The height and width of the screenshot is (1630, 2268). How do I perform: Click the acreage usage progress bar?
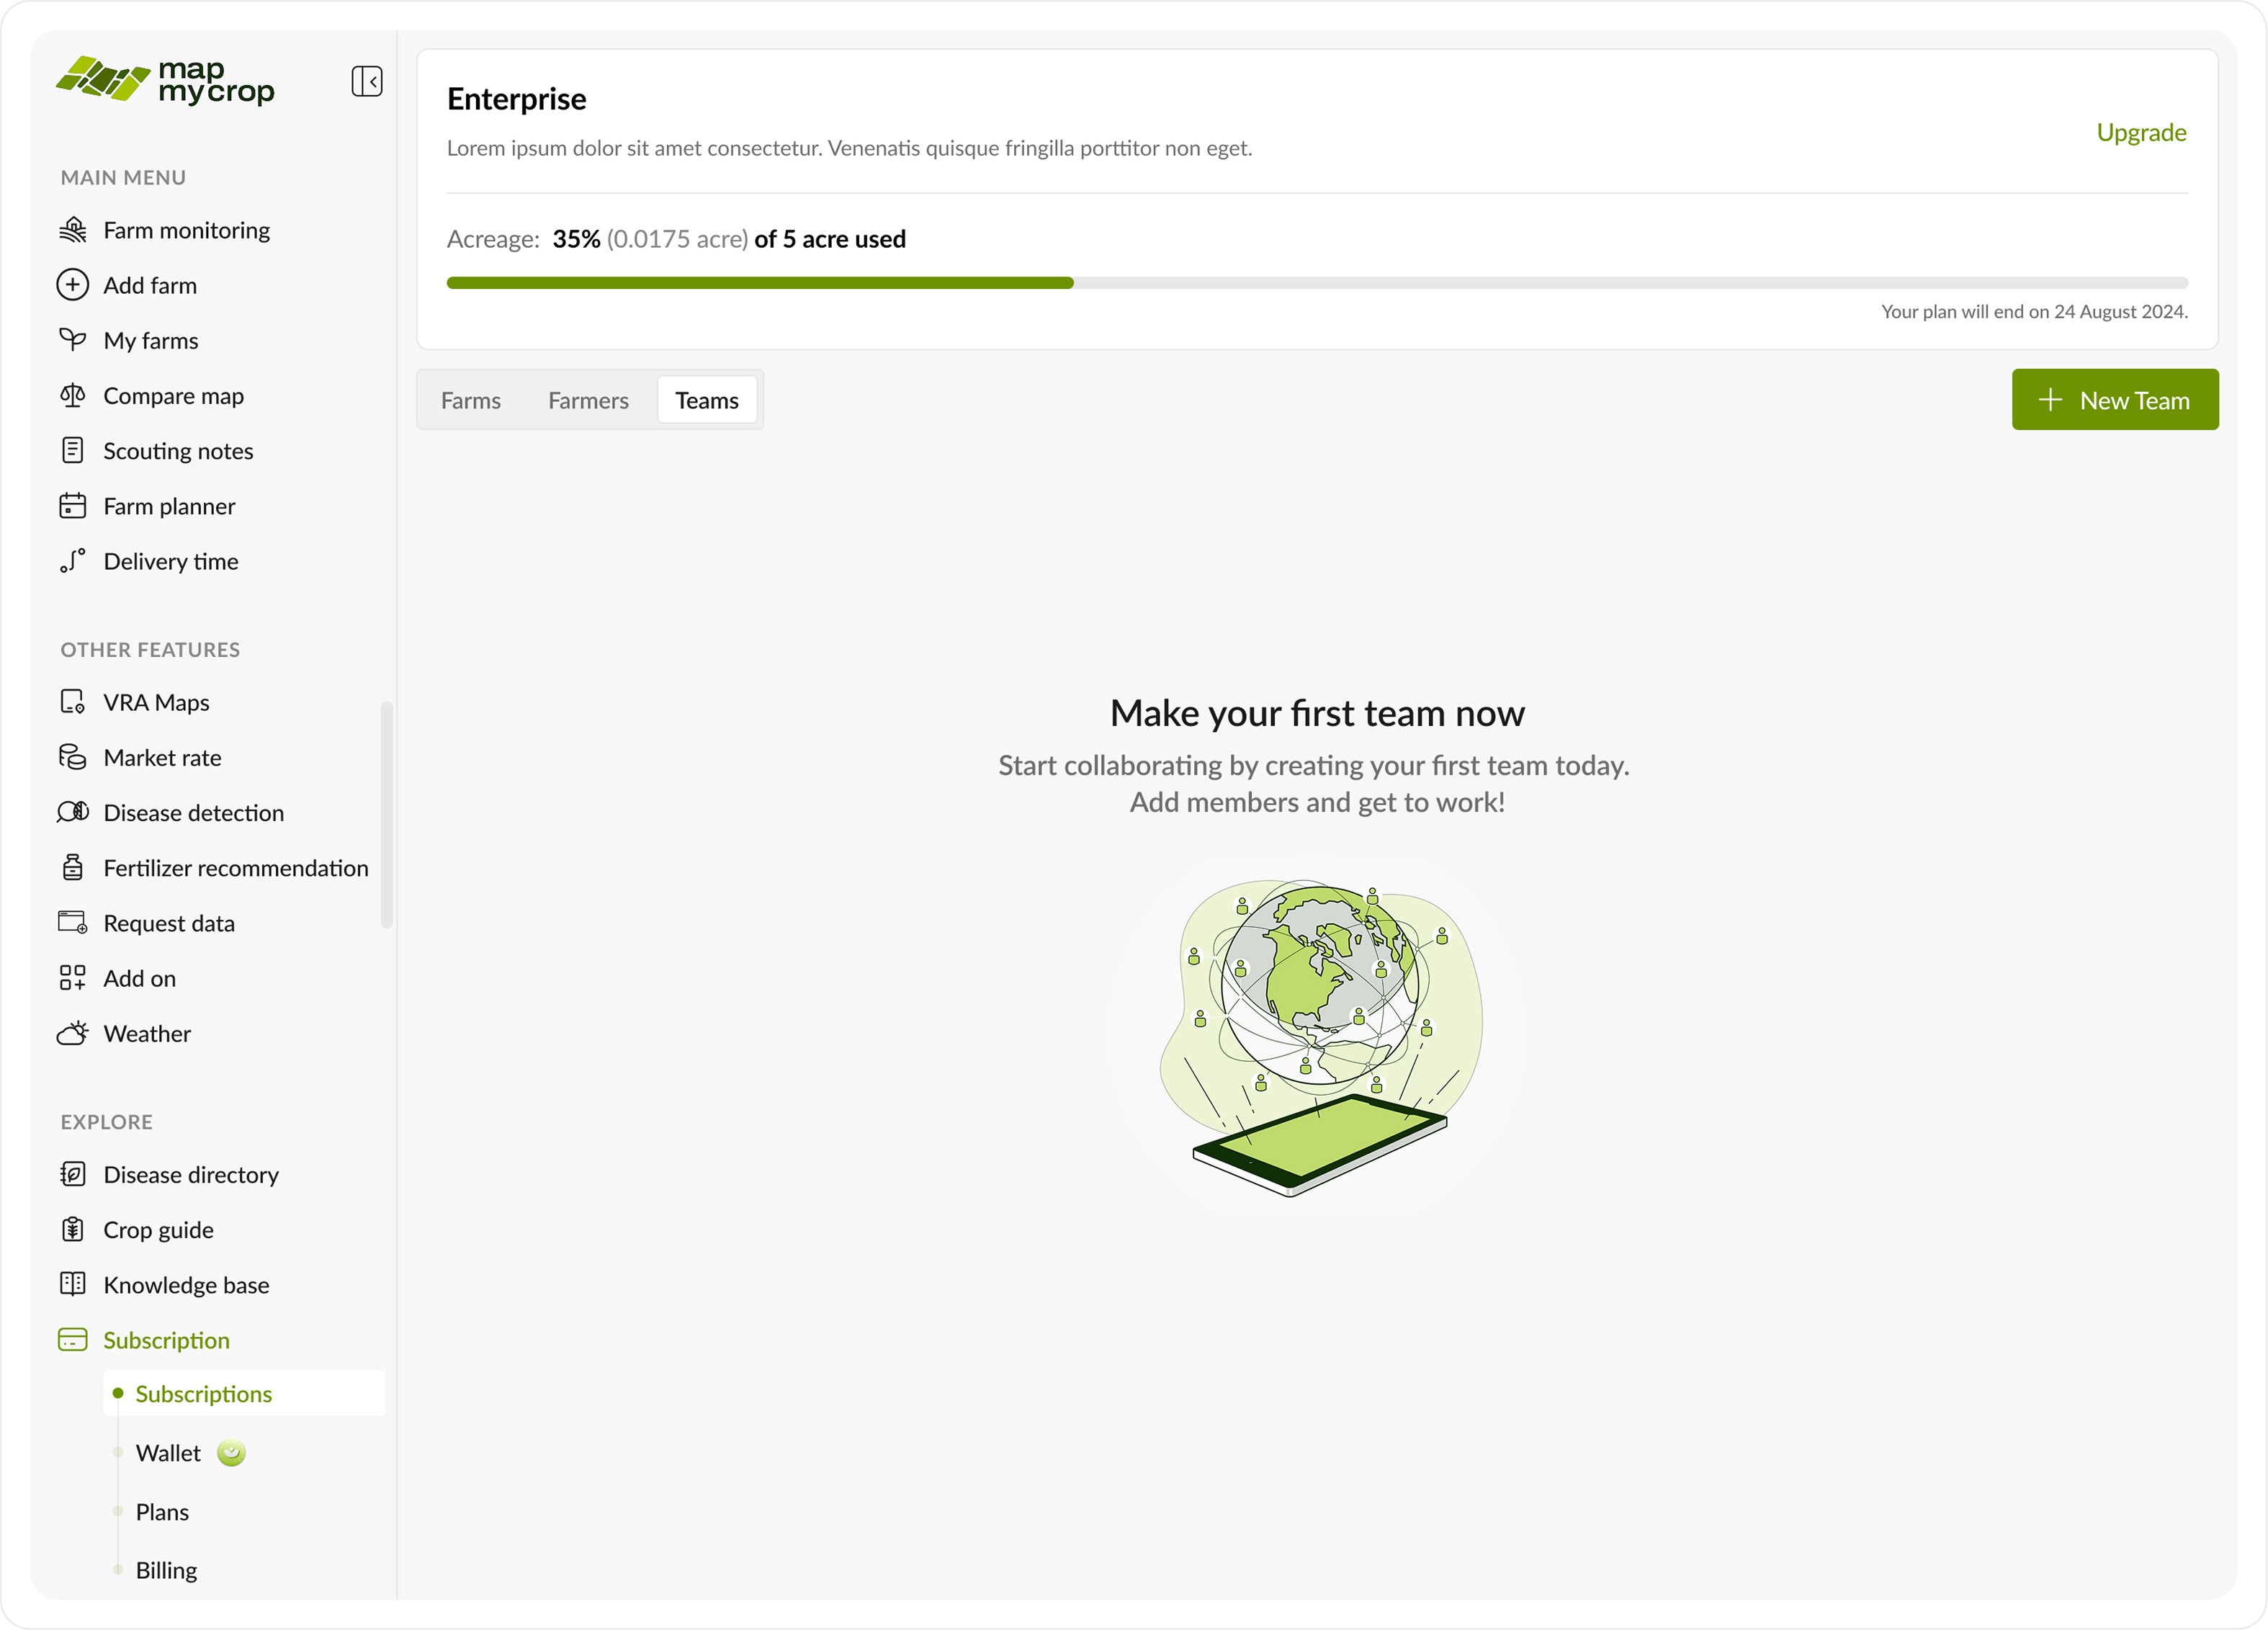[x=1317, y=283]
